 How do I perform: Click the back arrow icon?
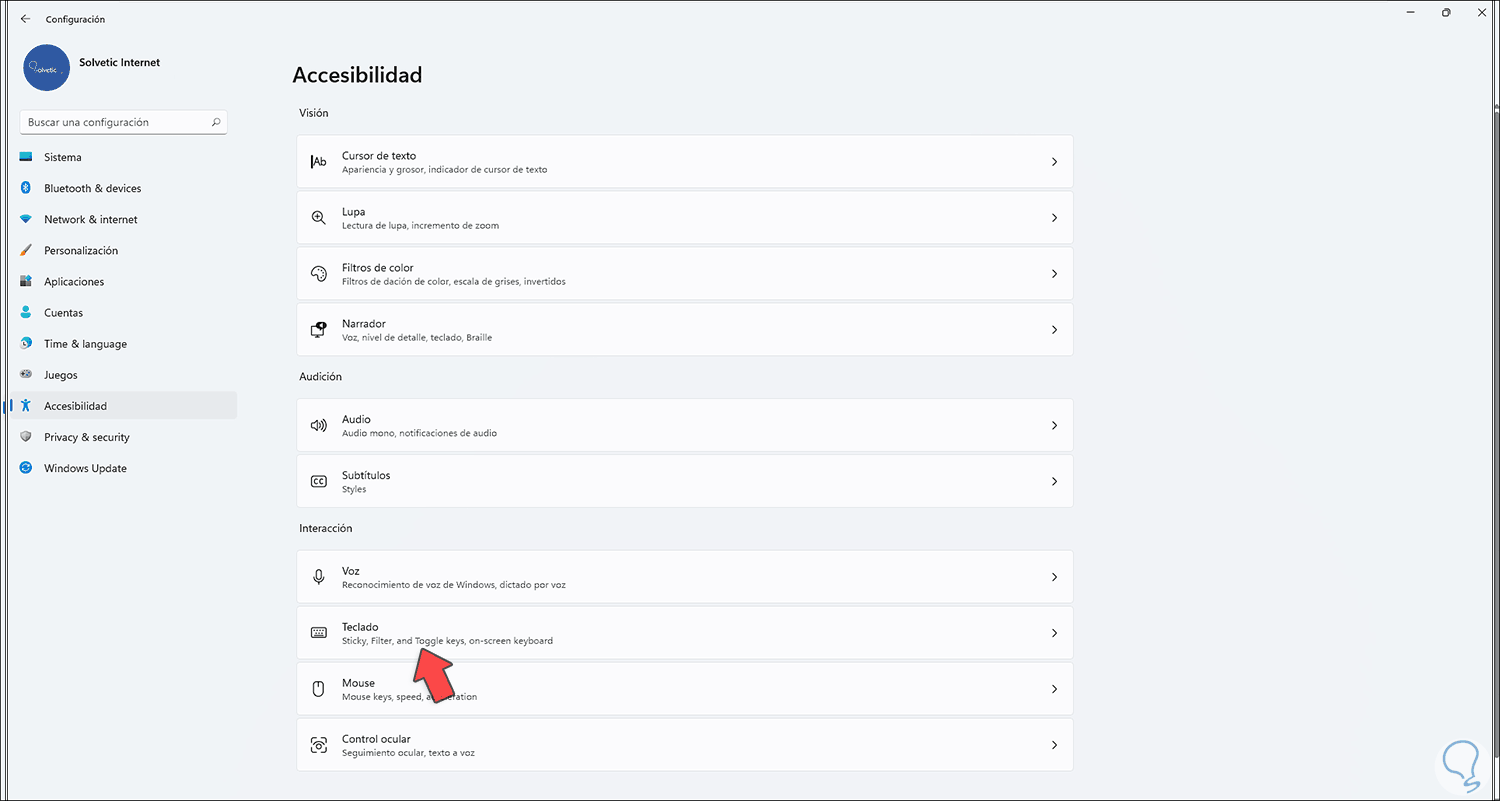[25, 19]
